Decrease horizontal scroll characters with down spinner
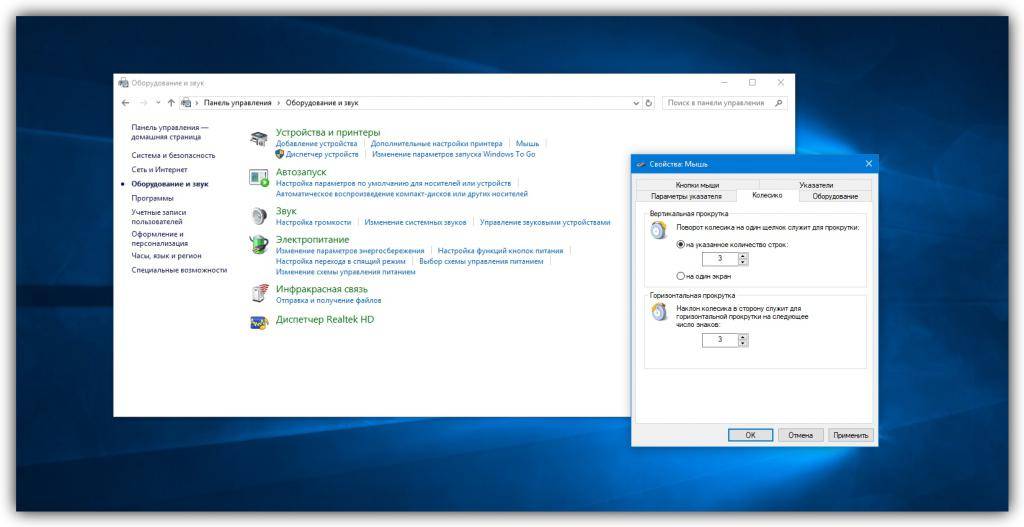 tap(743, 343)
